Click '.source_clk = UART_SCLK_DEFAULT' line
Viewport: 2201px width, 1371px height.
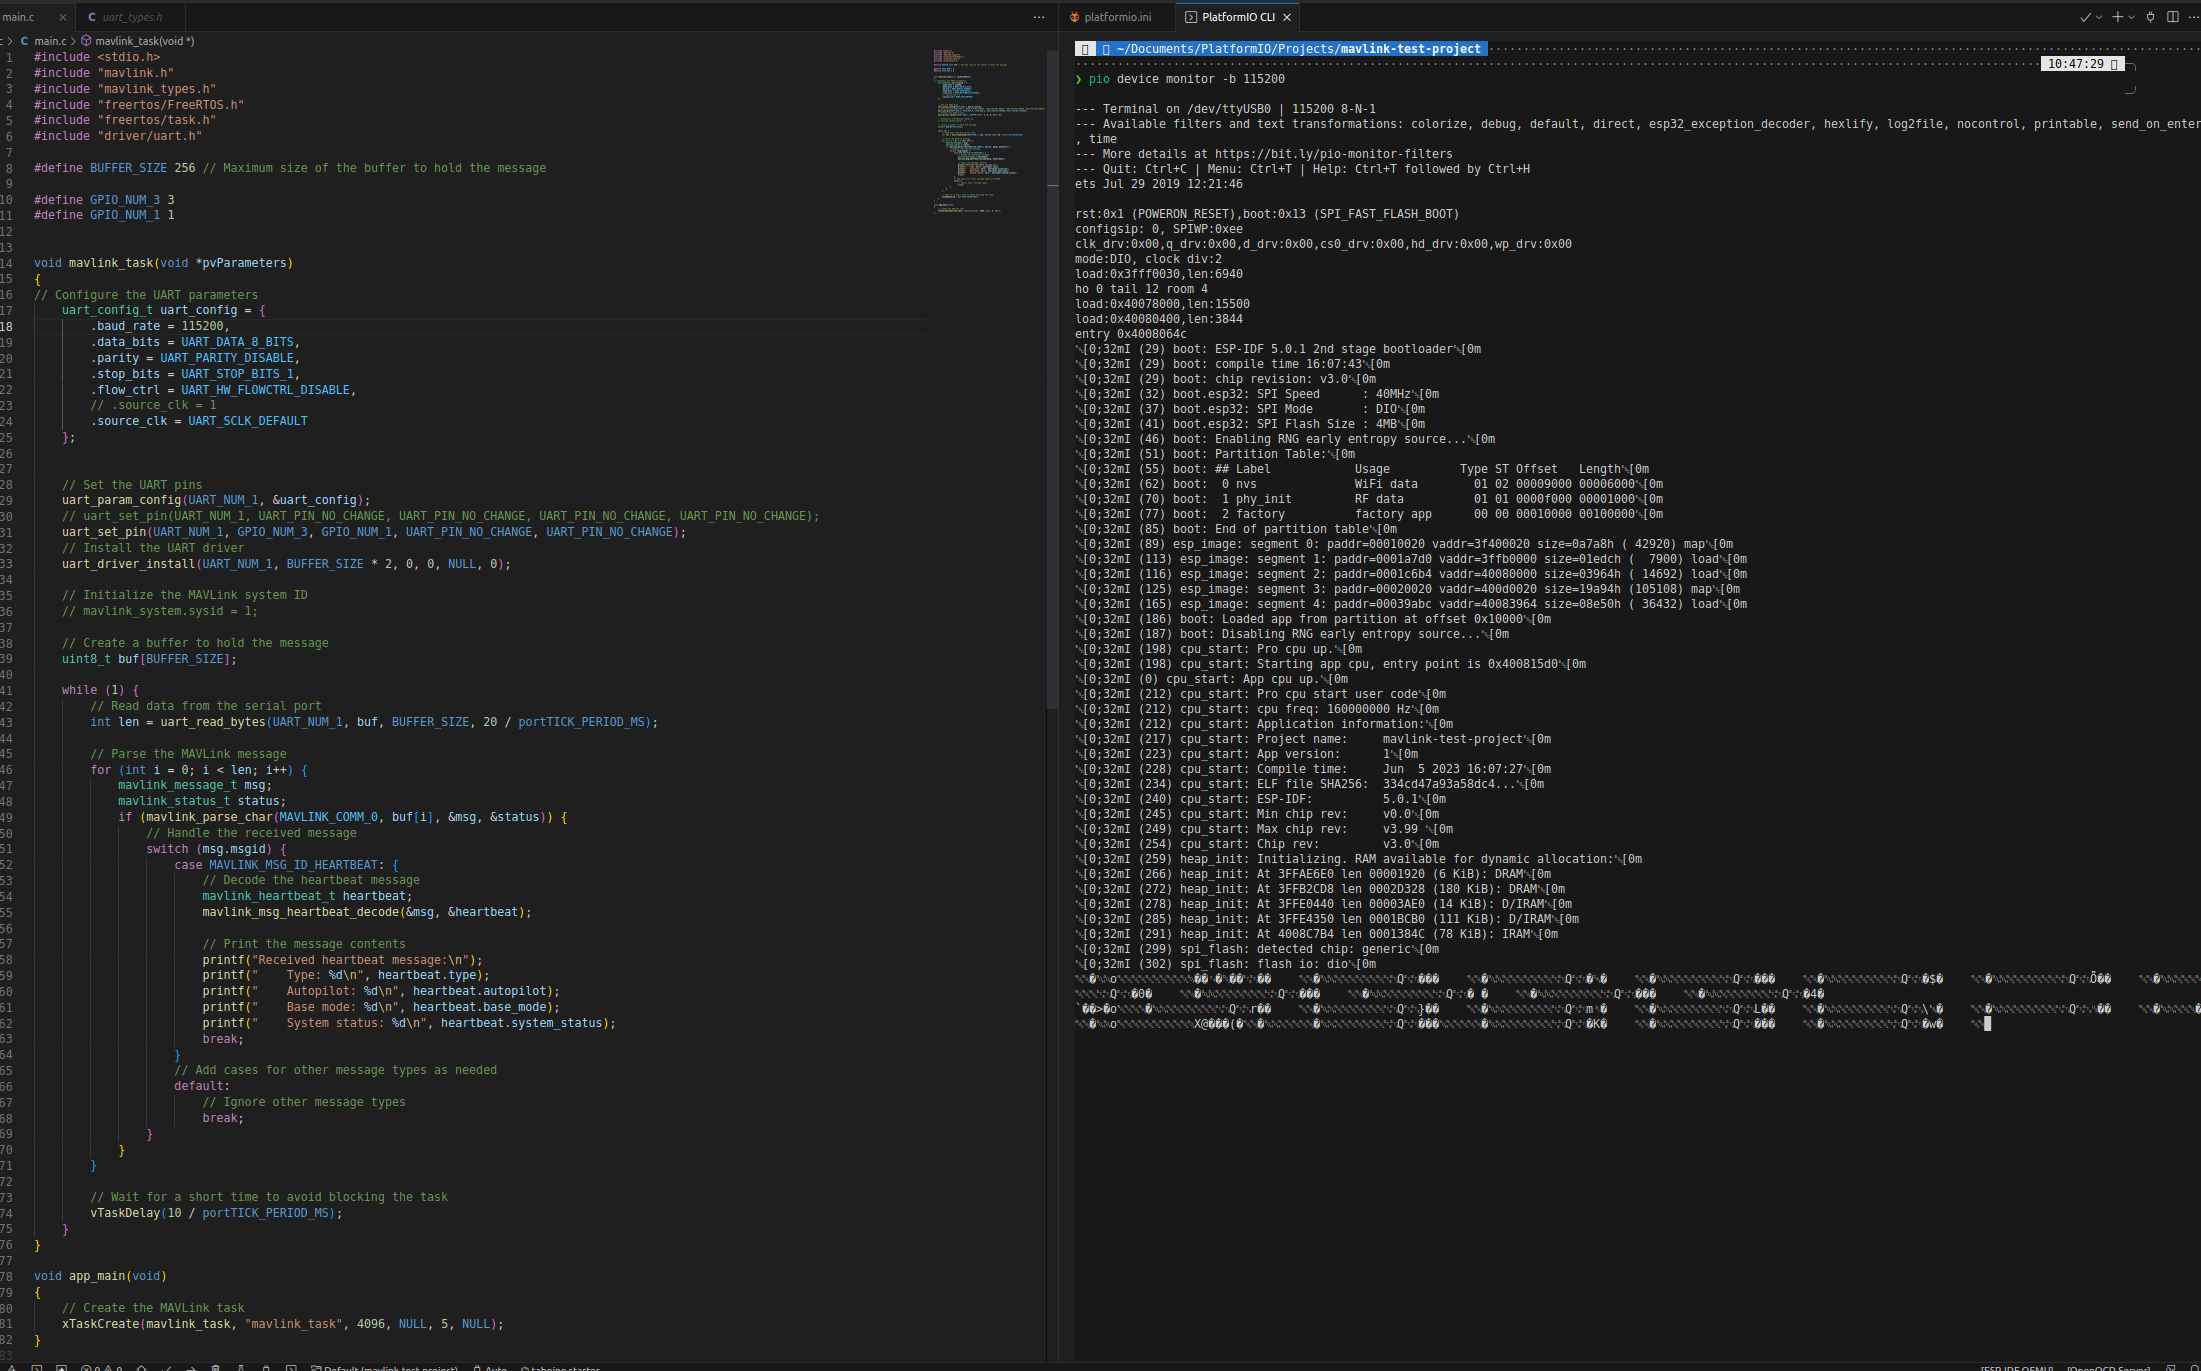199,421
